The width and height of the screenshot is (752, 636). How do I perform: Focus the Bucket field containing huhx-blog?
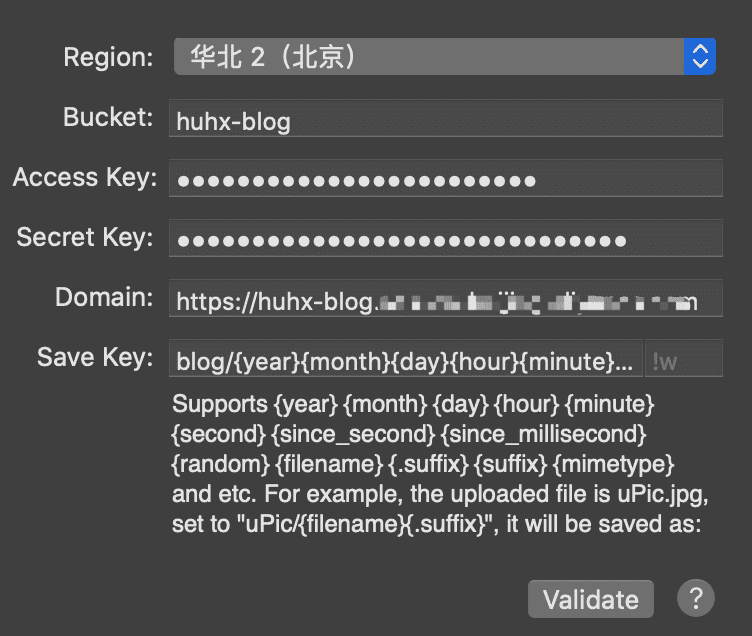446,118
